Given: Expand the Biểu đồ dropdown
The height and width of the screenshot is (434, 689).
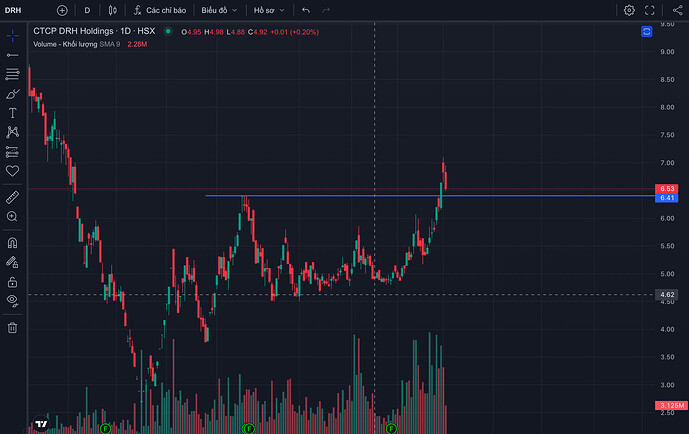Looking at the screenshot, I should point(219,10).
